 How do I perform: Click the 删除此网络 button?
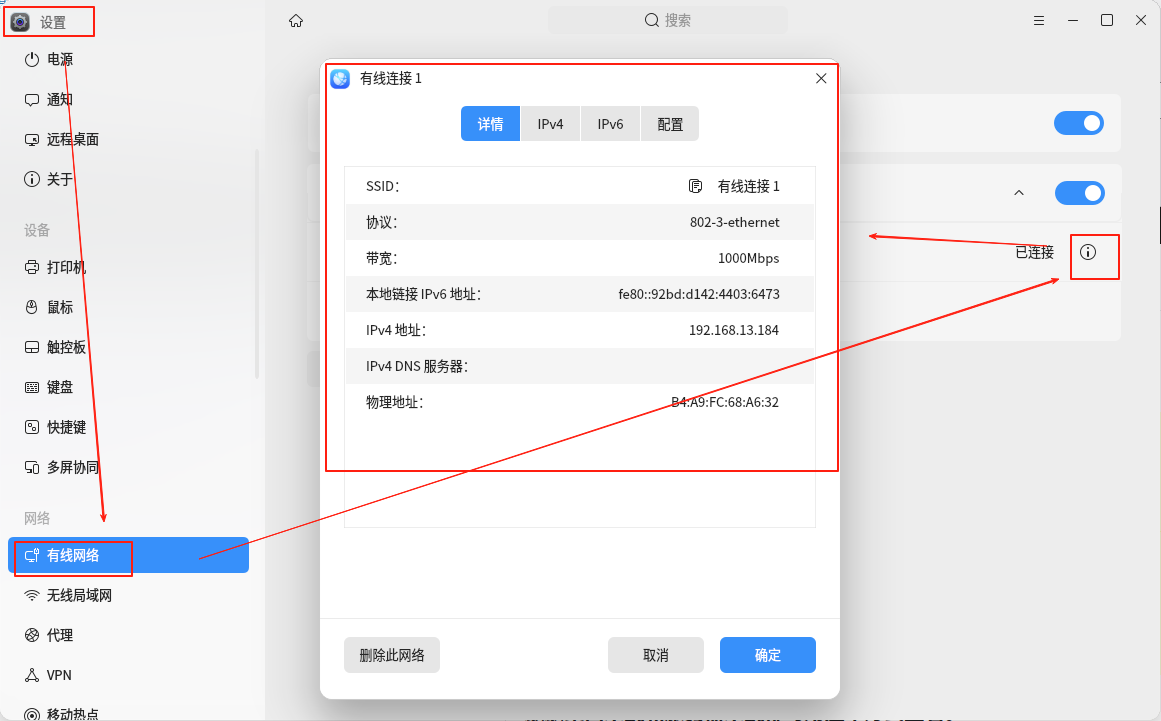392,655
